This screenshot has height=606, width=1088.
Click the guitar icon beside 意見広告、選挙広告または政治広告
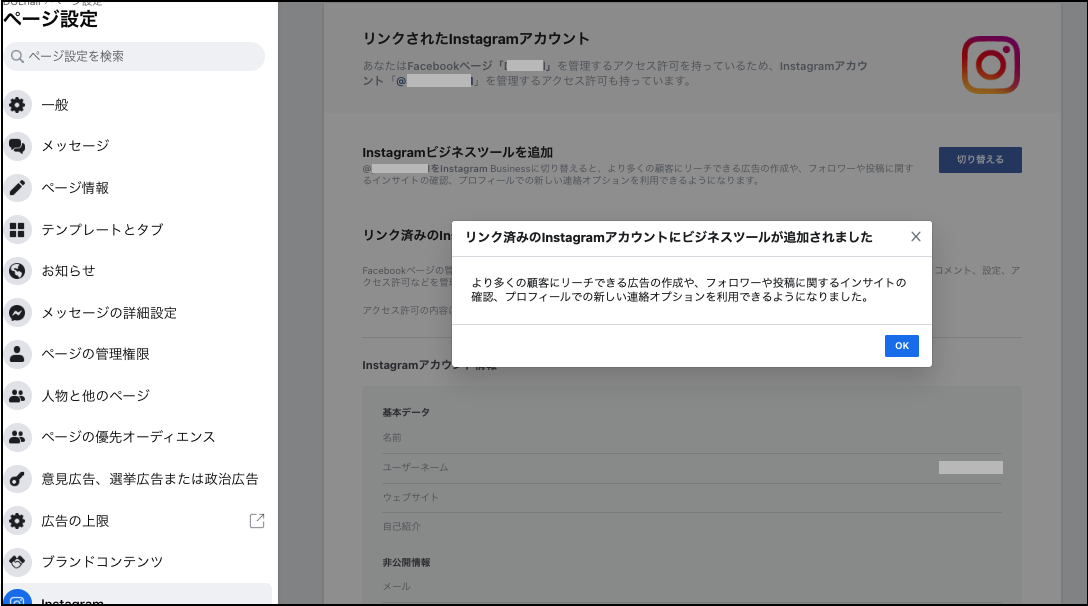pos(17,479)
